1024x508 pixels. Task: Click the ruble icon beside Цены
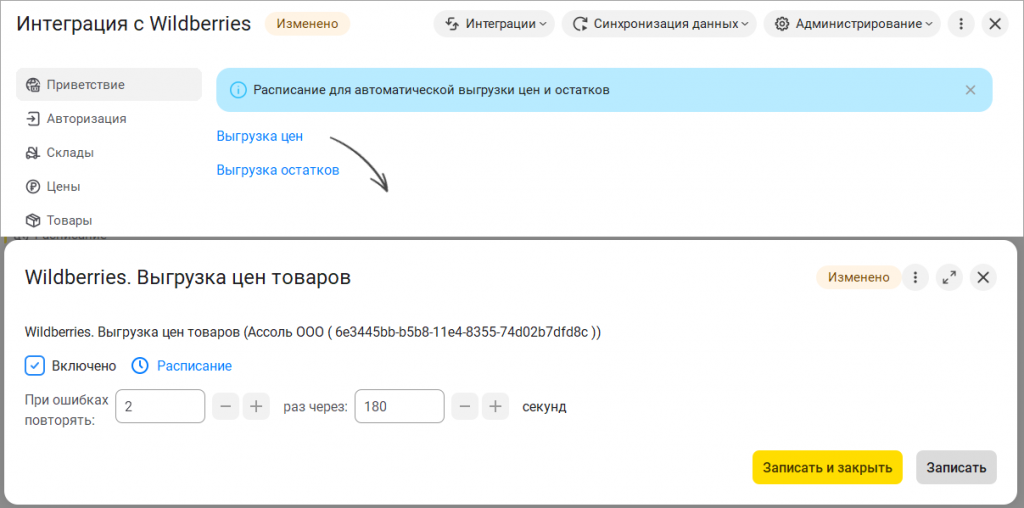33,187
